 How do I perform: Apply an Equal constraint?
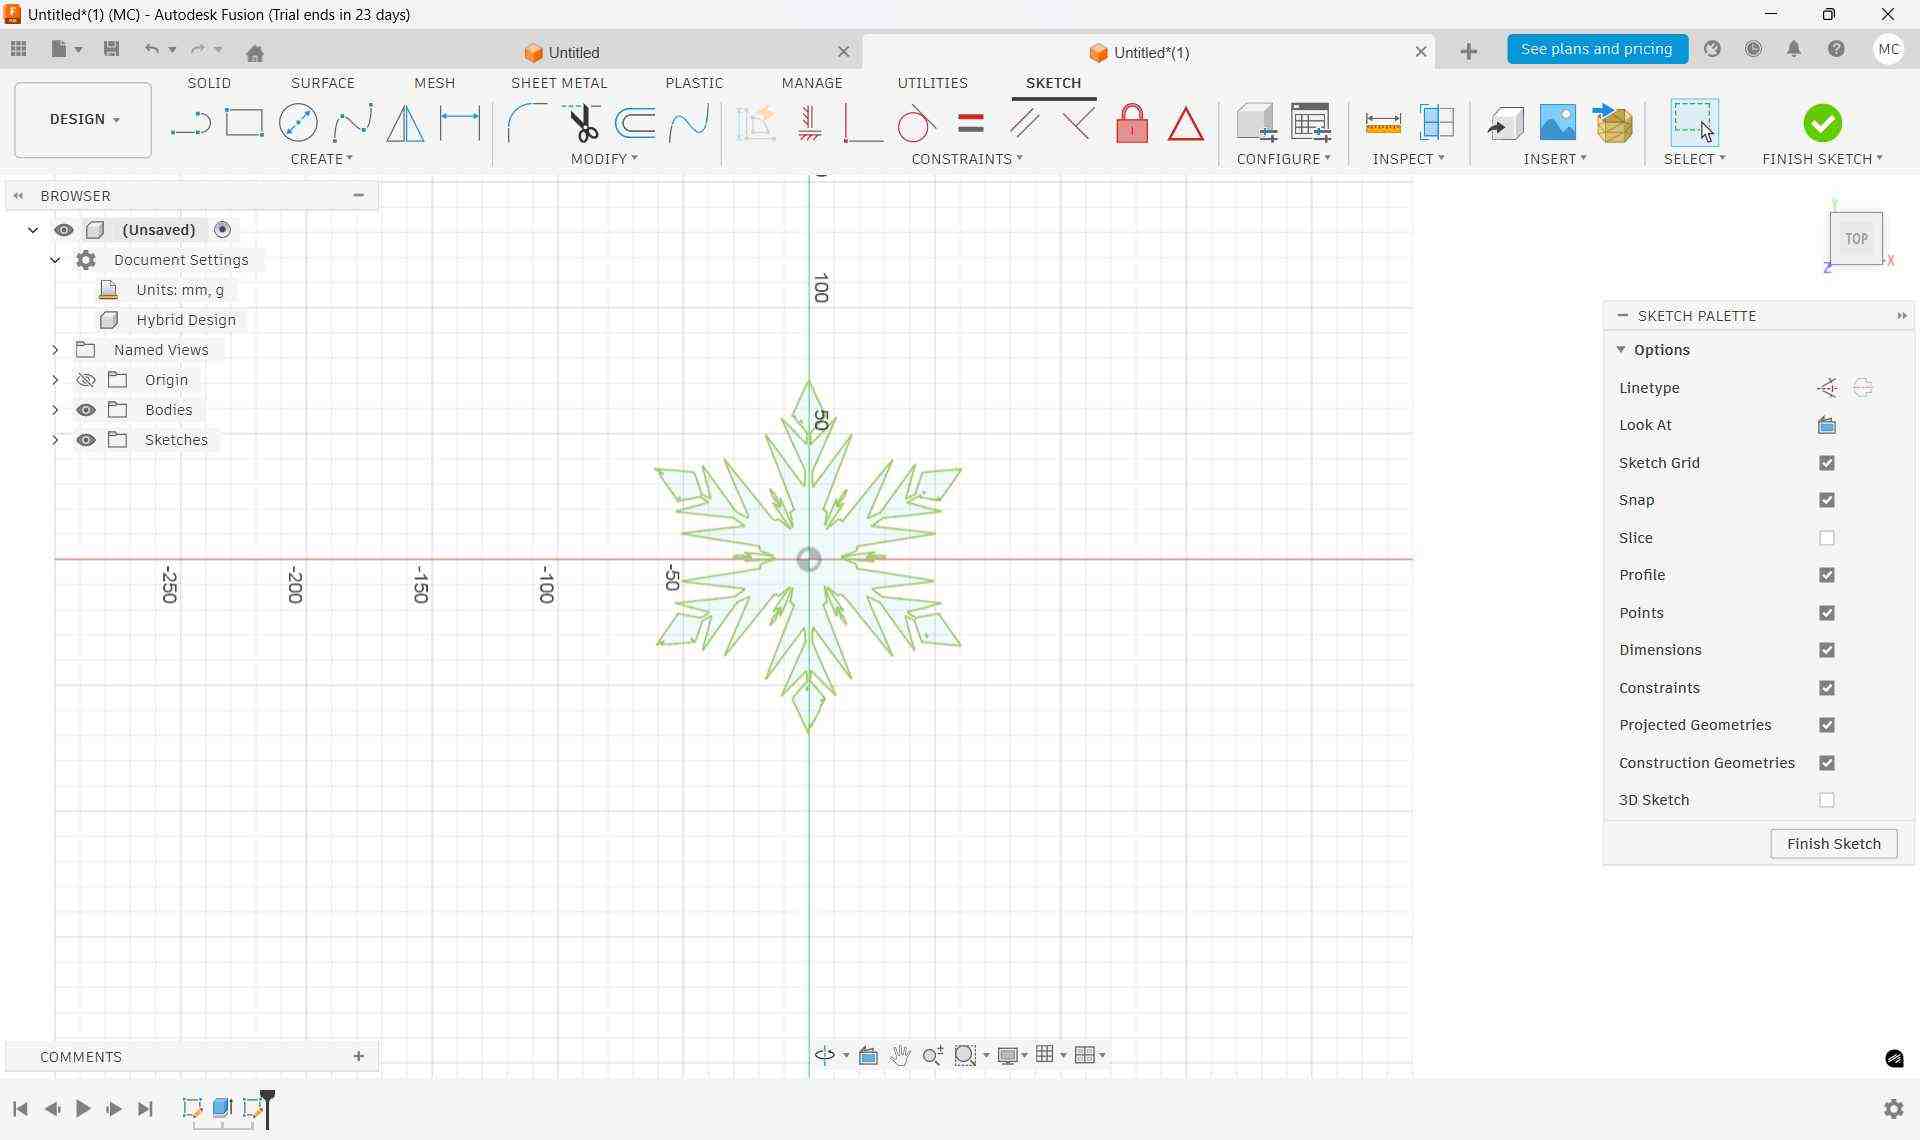[970, 122]
